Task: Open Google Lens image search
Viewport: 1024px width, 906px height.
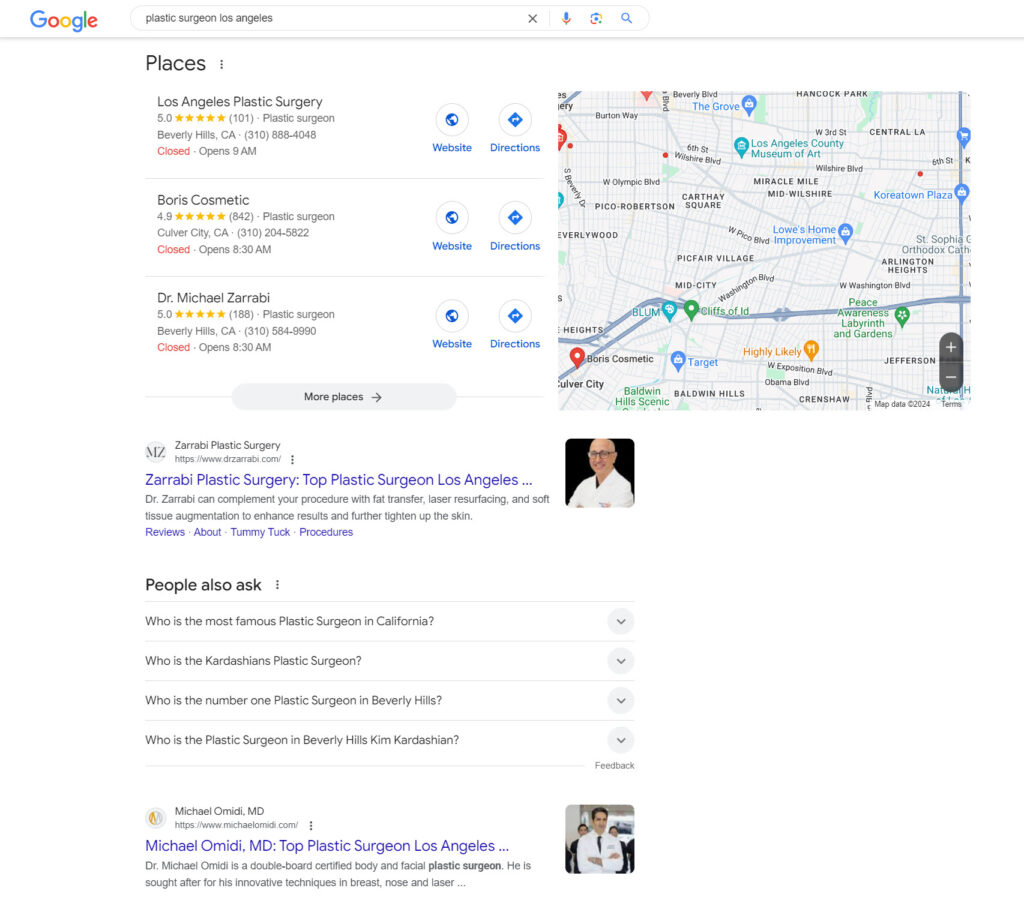Action: [596, 18]
